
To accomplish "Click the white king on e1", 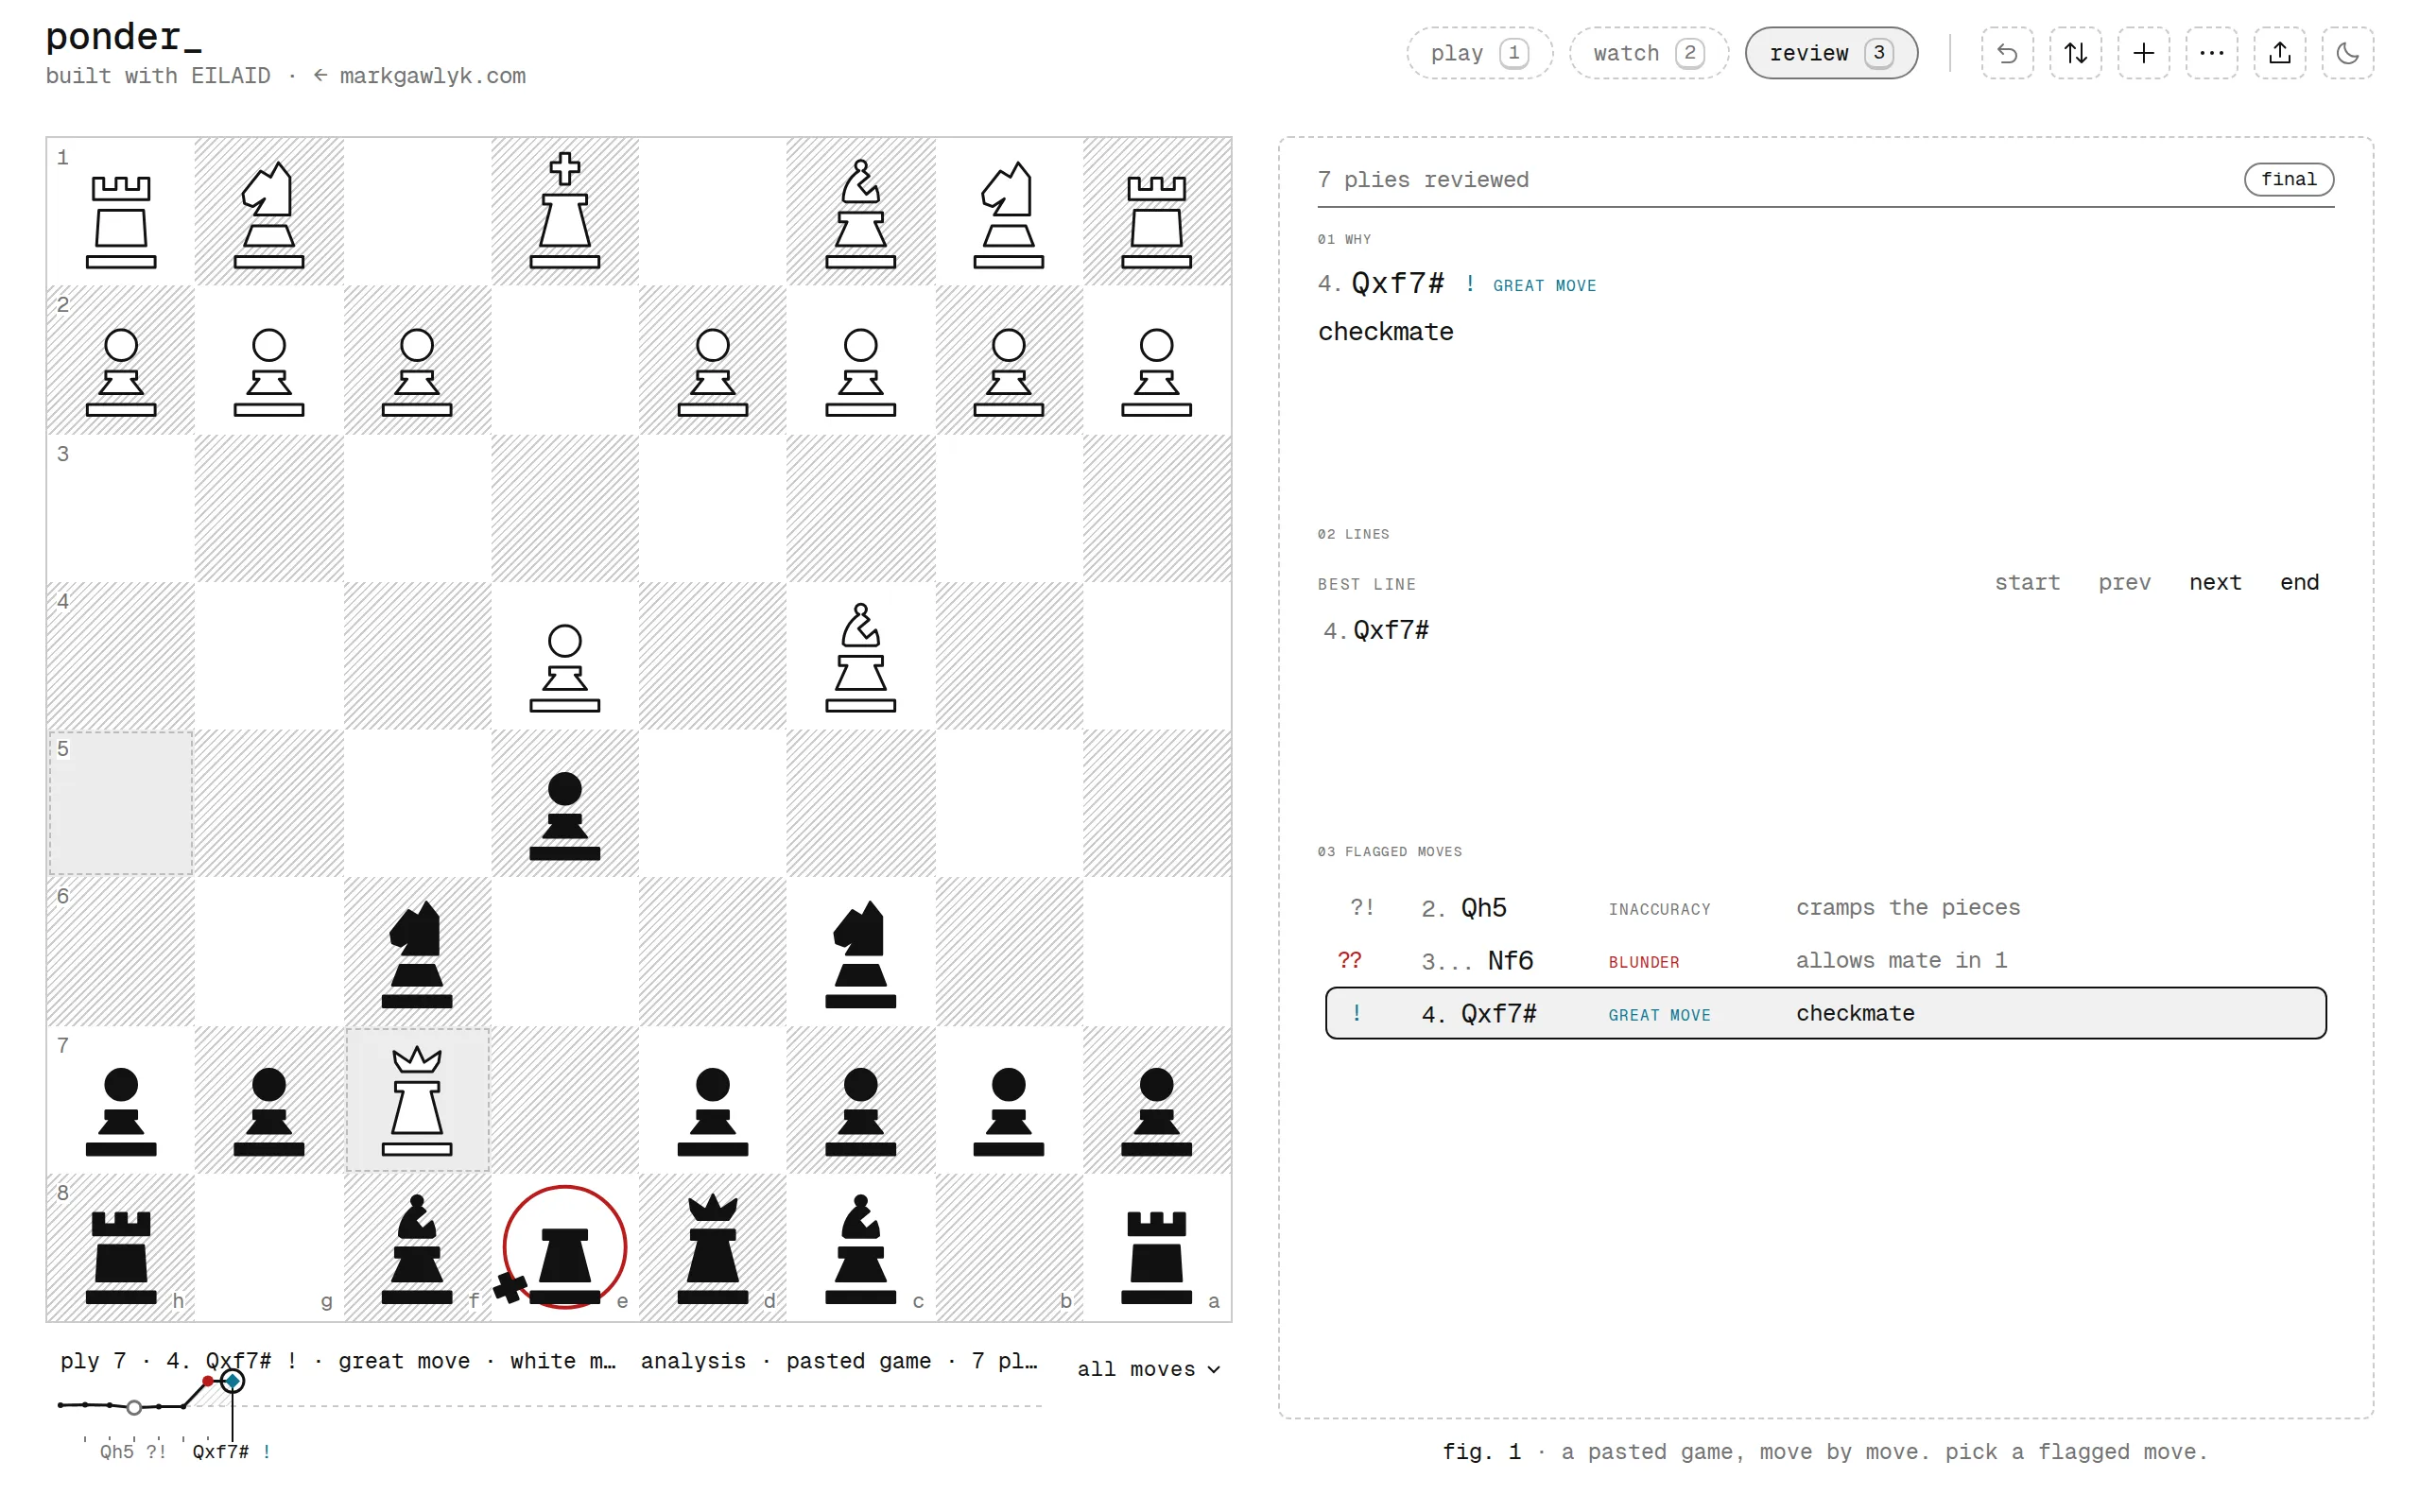I will click(565, 211).
